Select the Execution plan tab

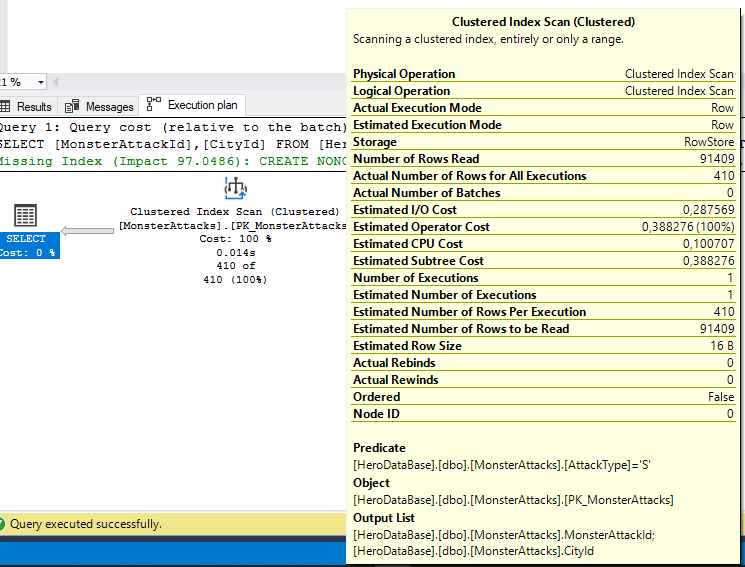(192, 105)
